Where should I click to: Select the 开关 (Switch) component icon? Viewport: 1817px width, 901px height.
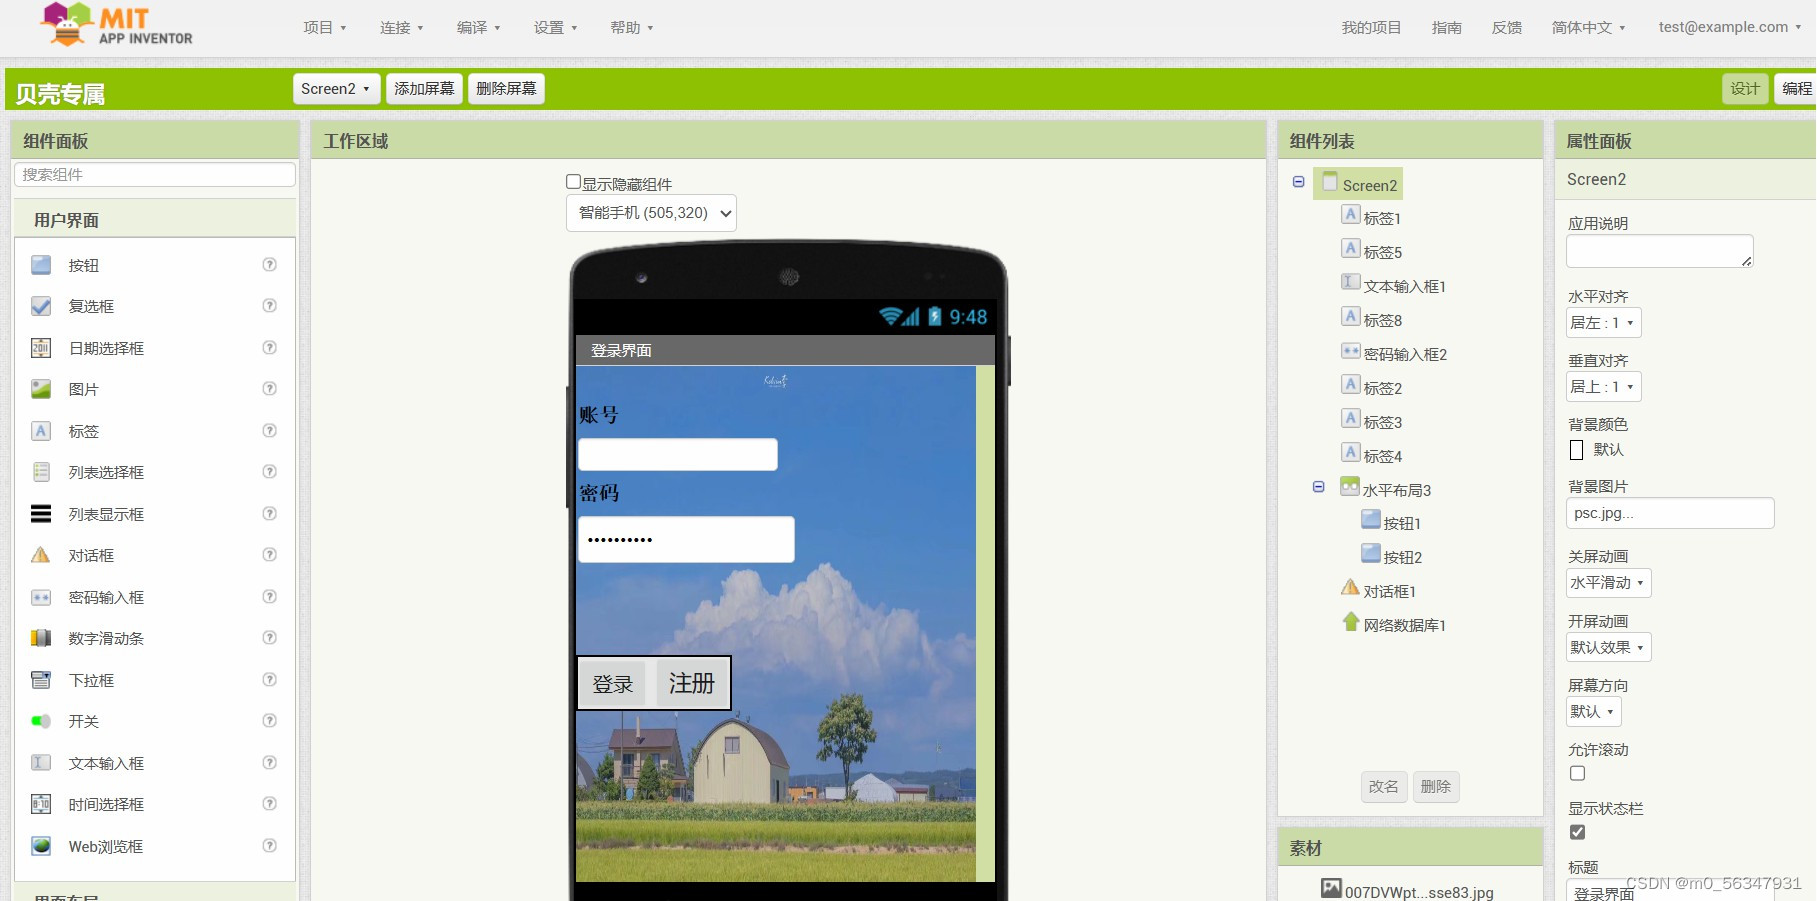pyautogui.click(x=40, y=720)
